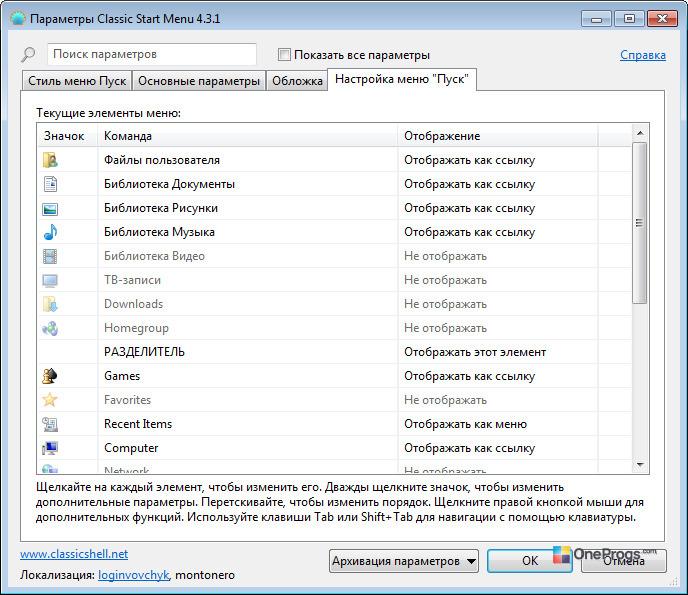Select the Библиотека Документы command text
Image resolution: width=688 pixels, height=595 pixels.
pos(169,184)
